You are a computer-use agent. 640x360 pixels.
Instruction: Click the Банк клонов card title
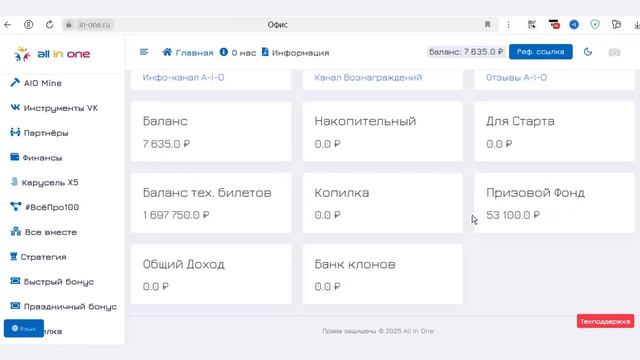[355, 264]
